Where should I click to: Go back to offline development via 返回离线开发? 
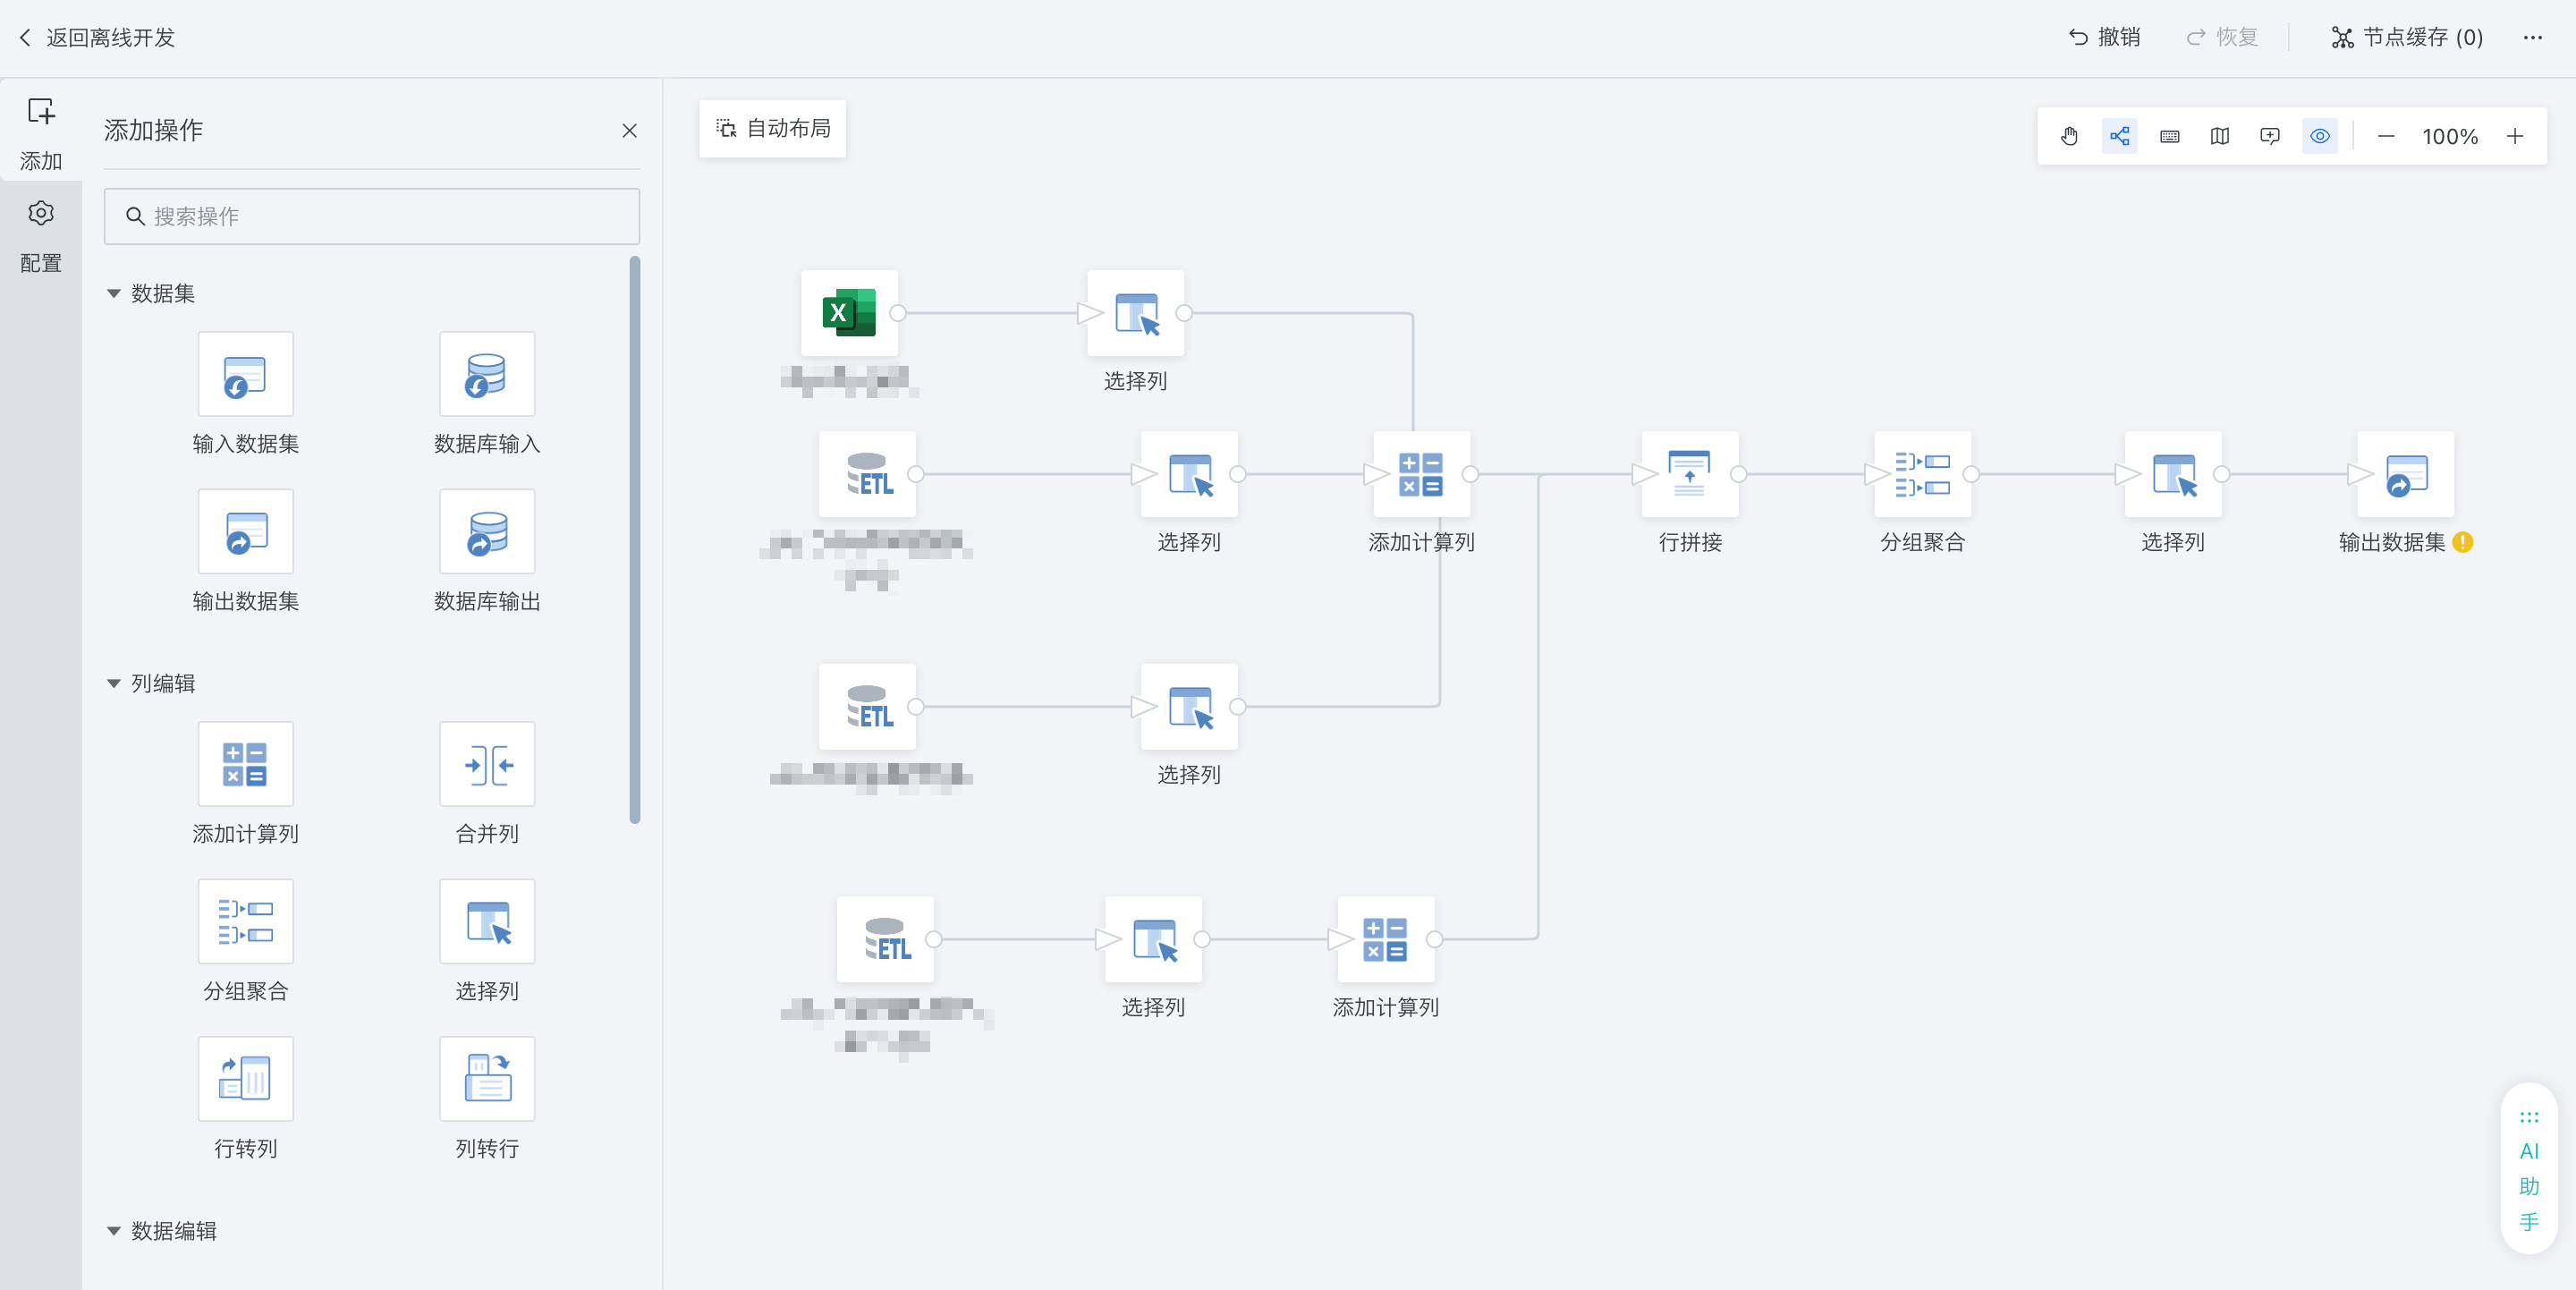click(x=97, y=37)
